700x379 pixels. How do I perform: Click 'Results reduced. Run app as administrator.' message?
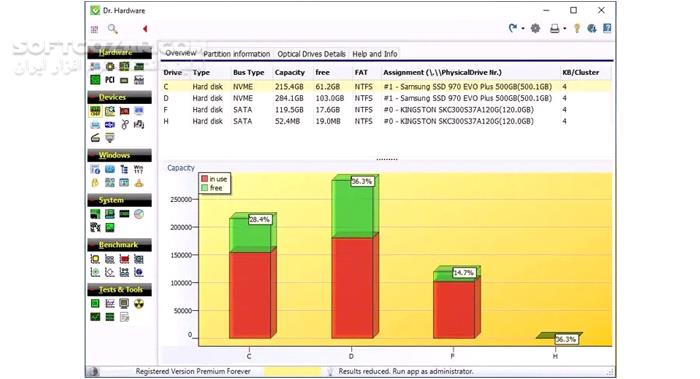pos(406,371)
